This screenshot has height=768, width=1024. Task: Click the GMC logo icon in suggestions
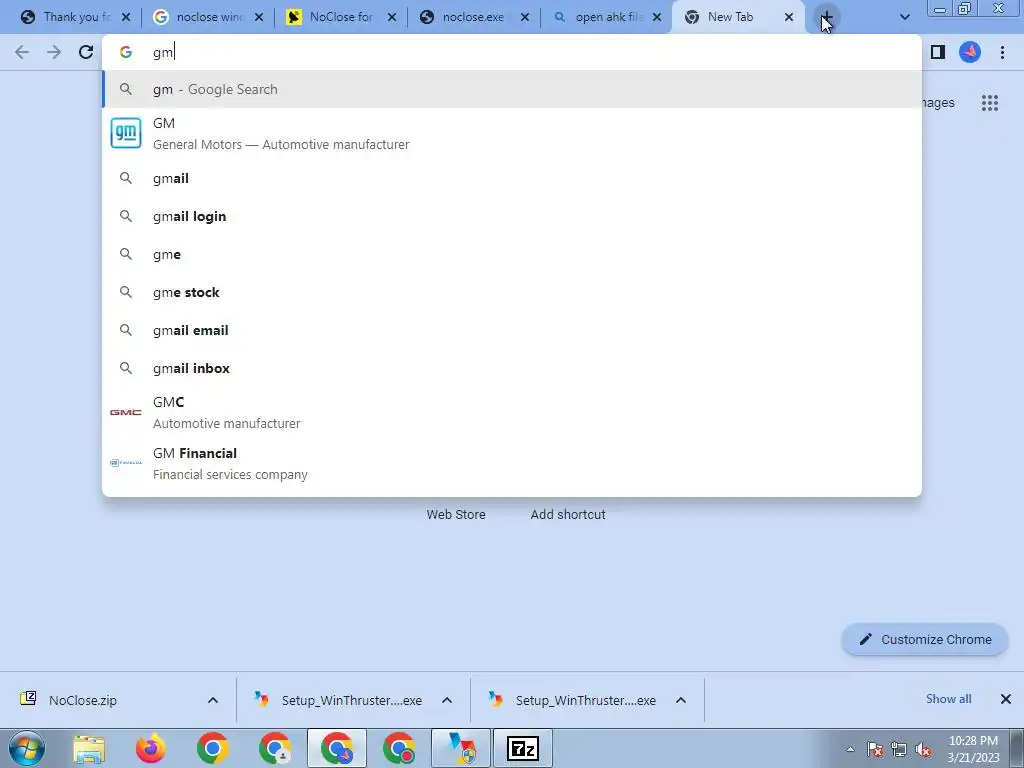pos(125,412)
